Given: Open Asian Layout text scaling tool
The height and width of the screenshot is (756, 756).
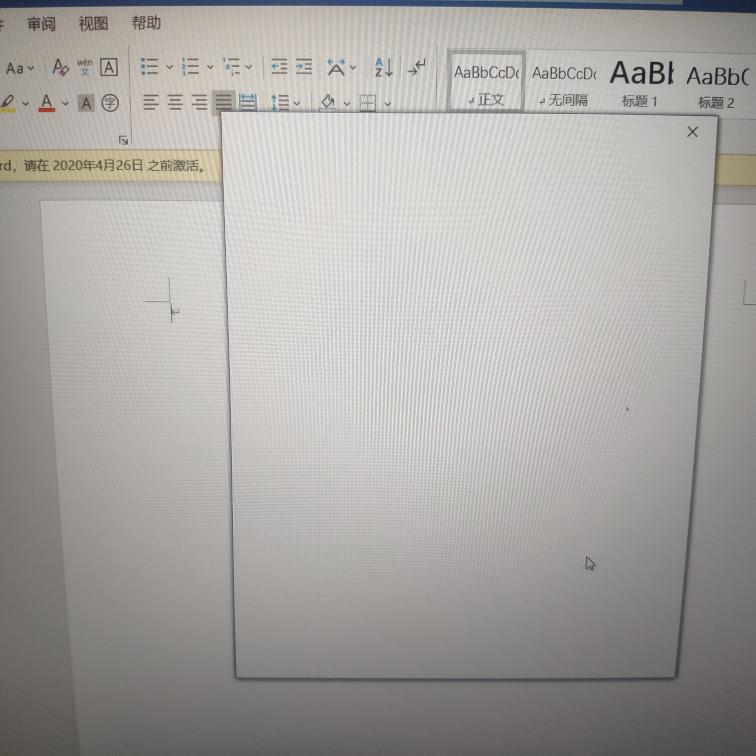Looking at the screenshot, I should pyautogui.click(x=336, y=68).
